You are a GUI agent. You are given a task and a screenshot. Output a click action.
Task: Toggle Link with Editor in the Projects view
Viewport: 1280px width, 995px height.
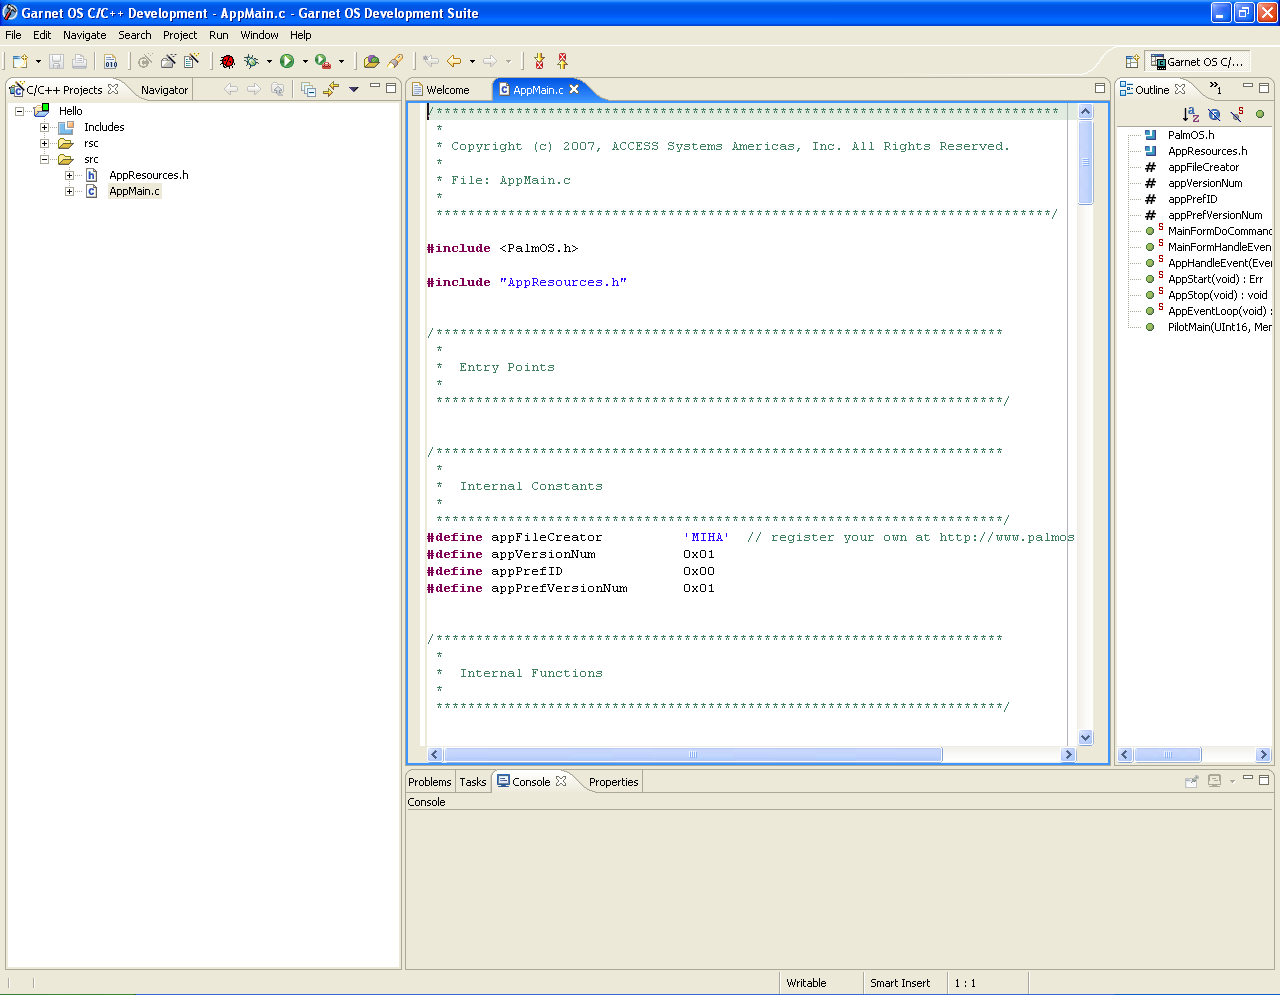tap(331, 89)
